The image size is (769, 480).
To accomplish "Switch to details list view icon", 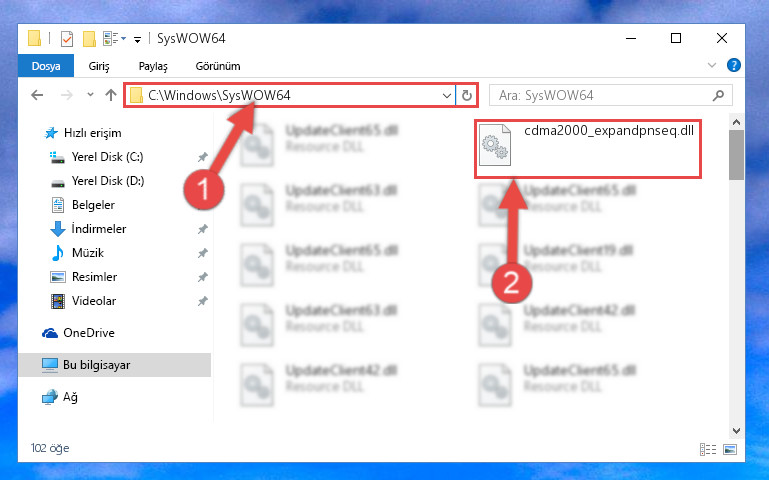I will pos(708,449).
